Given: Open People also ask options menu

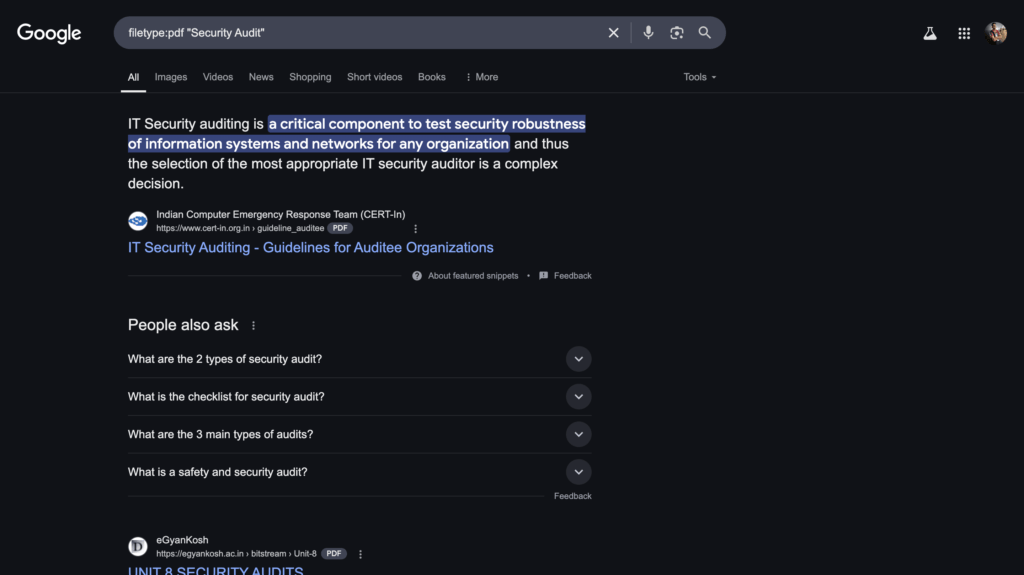Looking at the screenshot, I should [253, 325].
